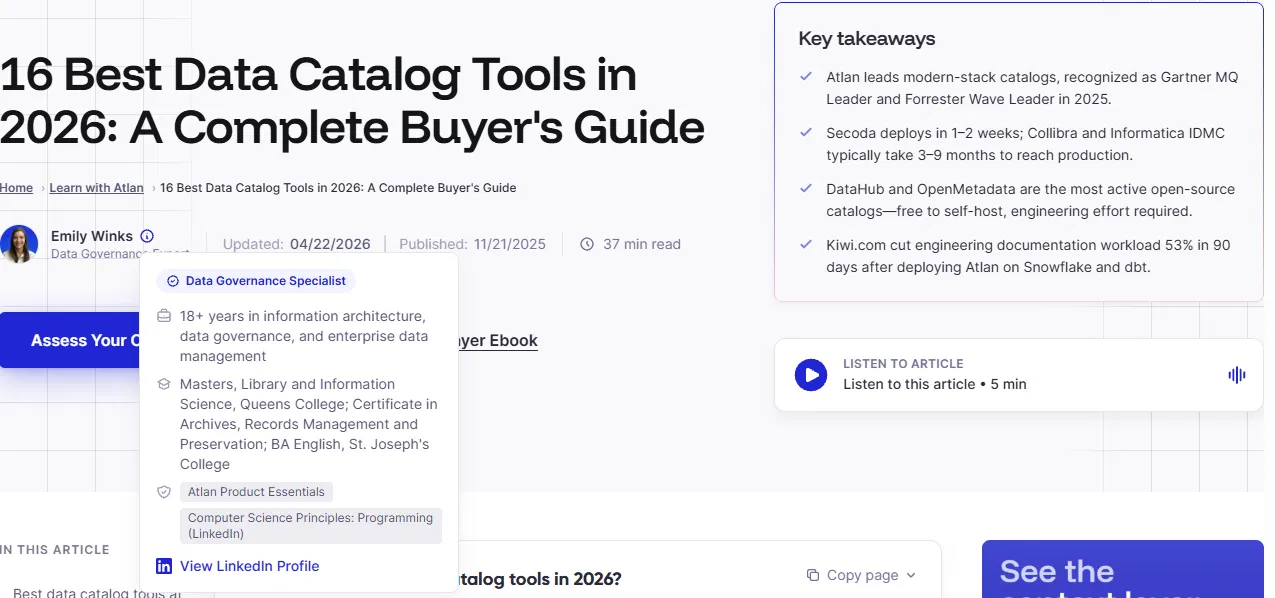Click the info icon next to Emily Winks
Viewport: 1275px width, 598px height.
click(147, 236)
